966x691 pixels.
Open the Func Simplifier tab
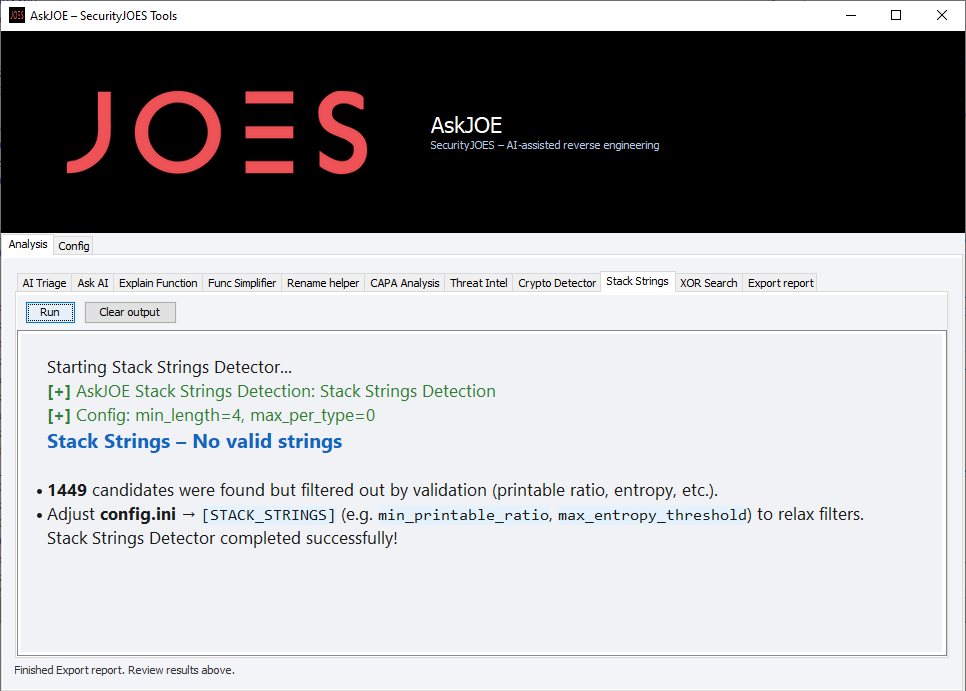click(242, 283)
